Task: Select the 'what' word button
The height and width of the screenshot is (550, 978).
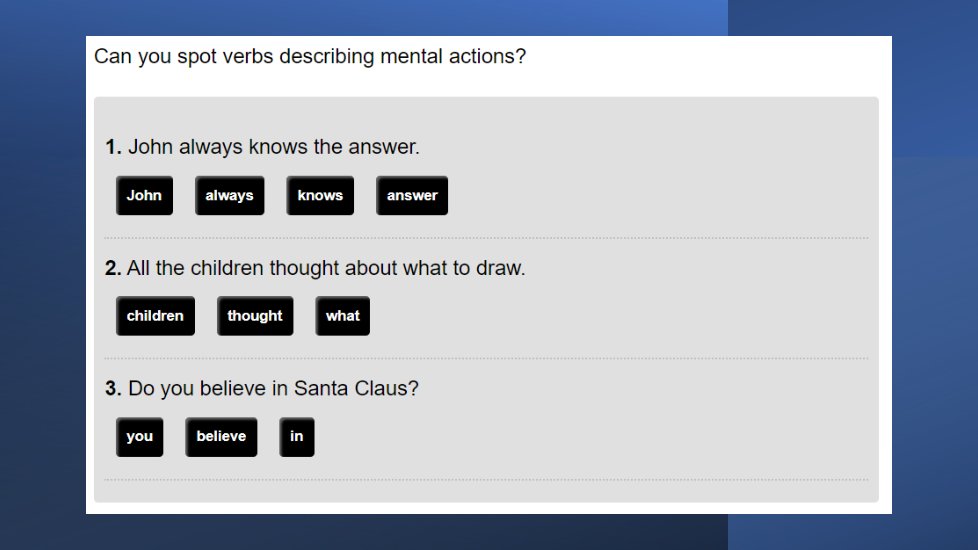Action: point(342,316)
